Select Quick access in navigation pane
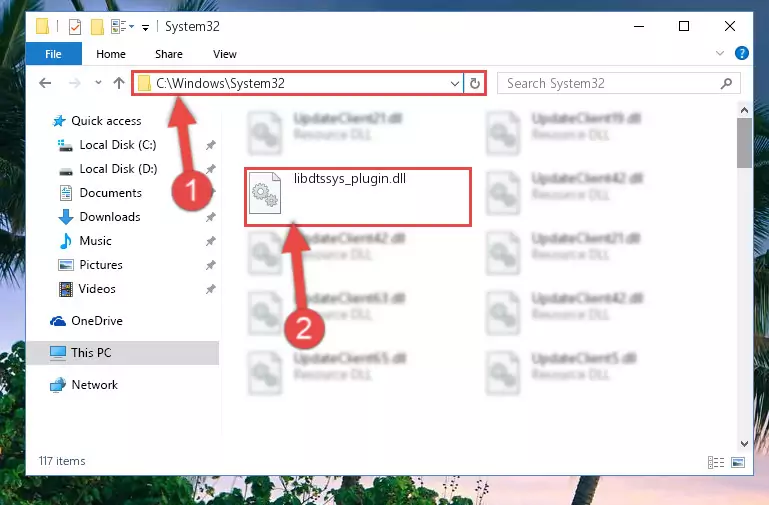Image resolution: width=769 pixels, height=505 pixels. point(106,121)
